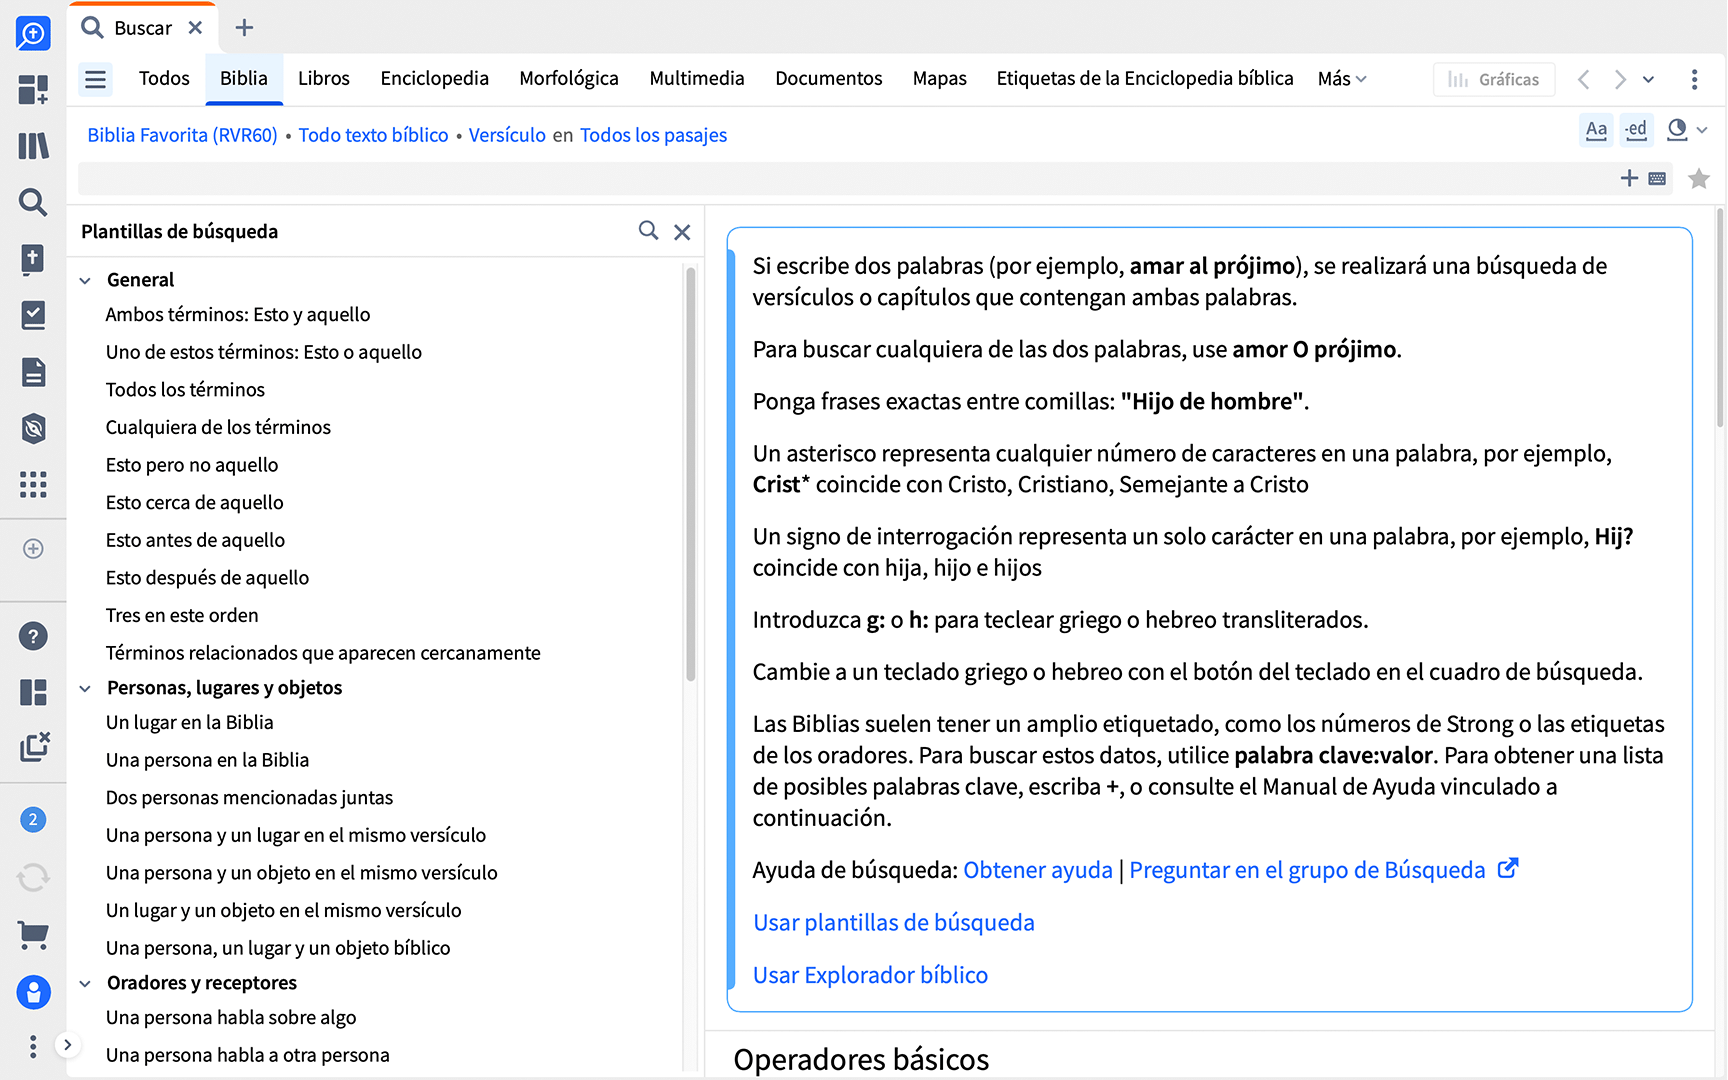Screen dimensions: 1728x1080
Task: Open the on-screen keyboard icon in search box
Action: [1657, 179]
